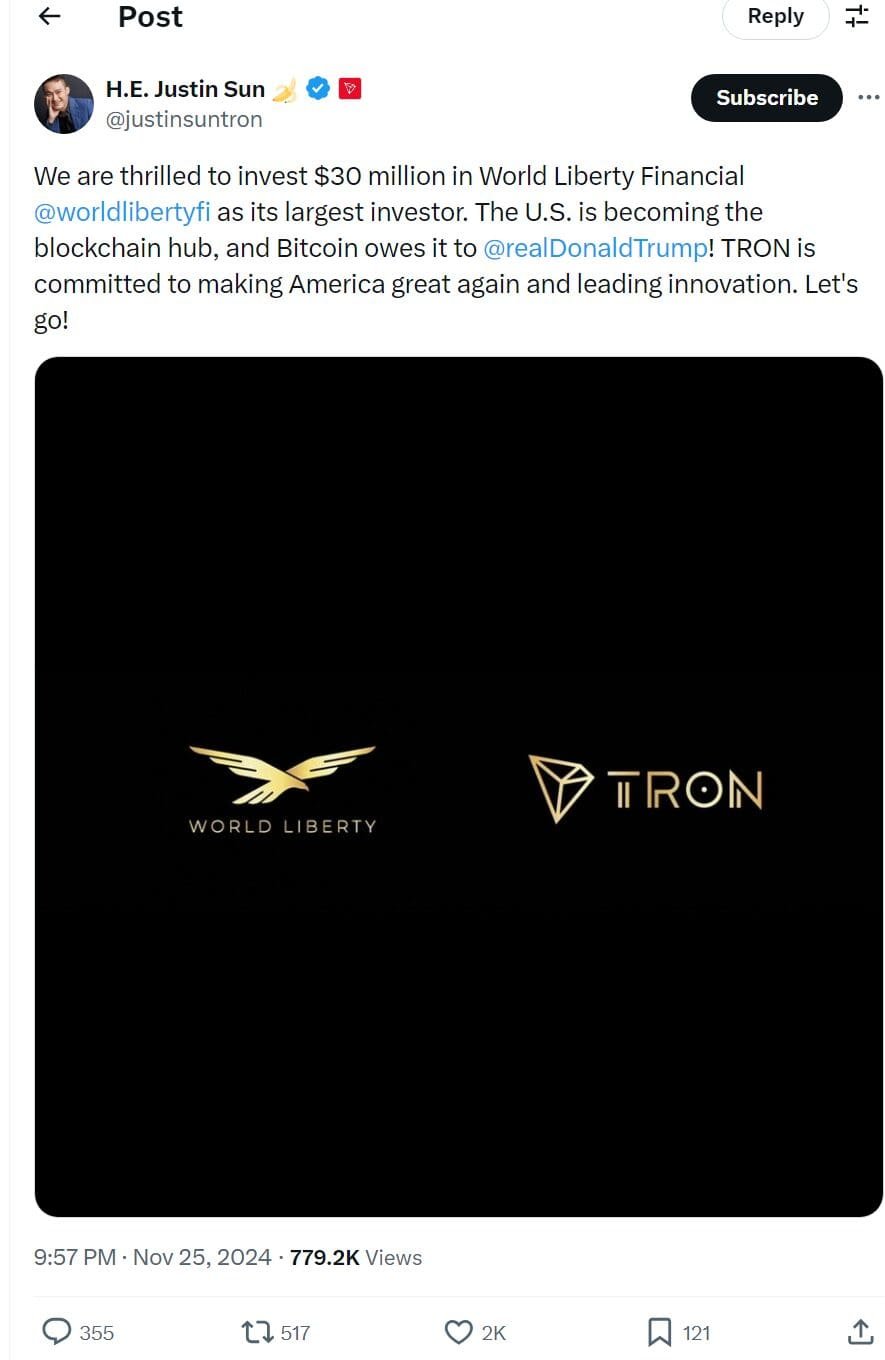Click the TRON affiliate badge
Image resolution: width=885 pixels, height=1360 pixels.
point(350,88)
